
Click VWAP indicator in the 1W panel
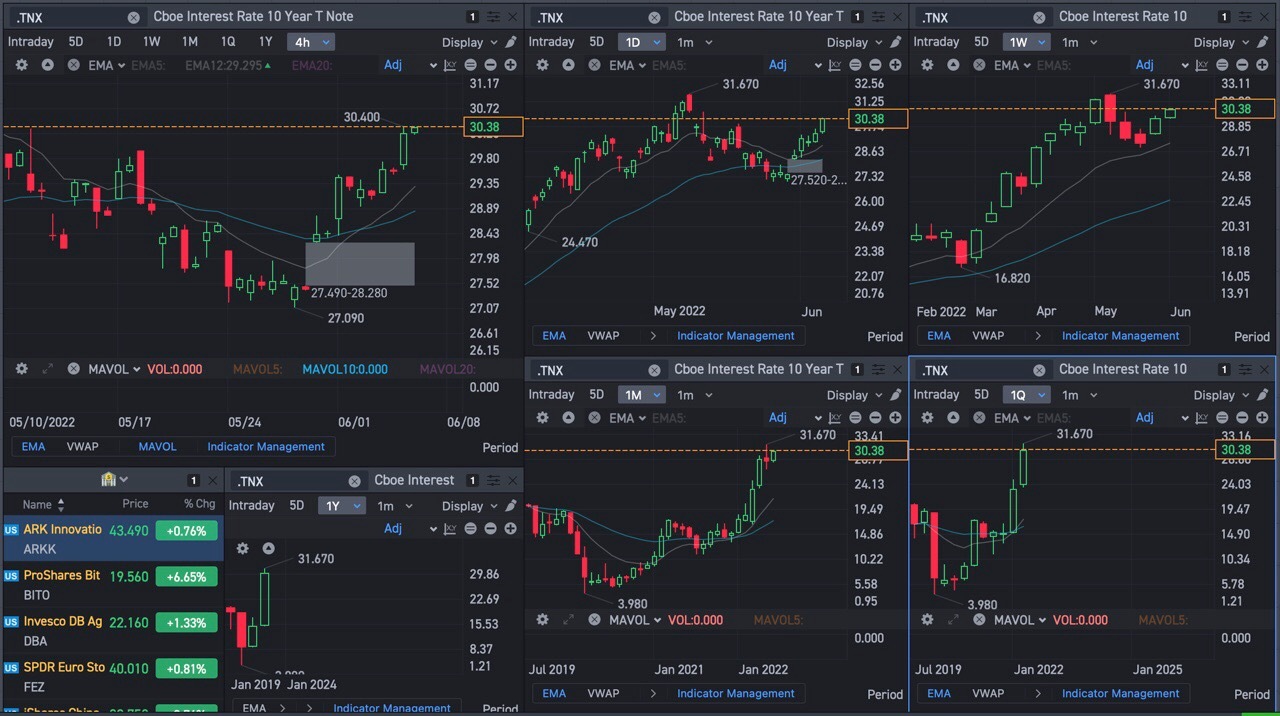click(988, 336)
